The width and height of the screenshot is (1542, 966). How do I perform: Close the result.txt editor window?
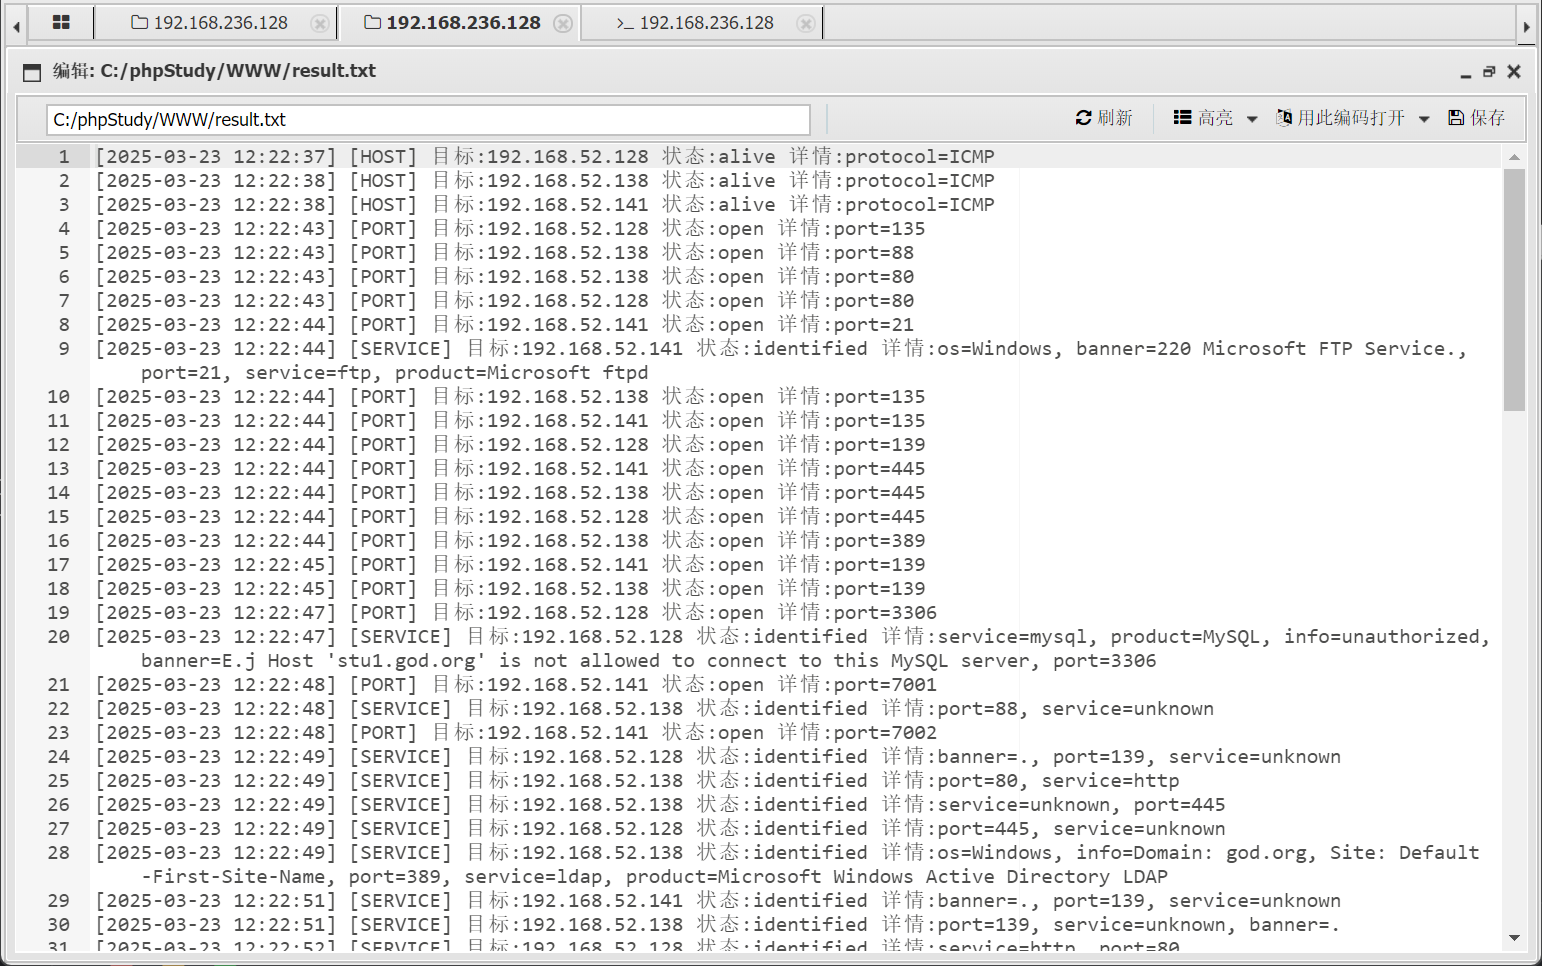[x=1514, y=72]
